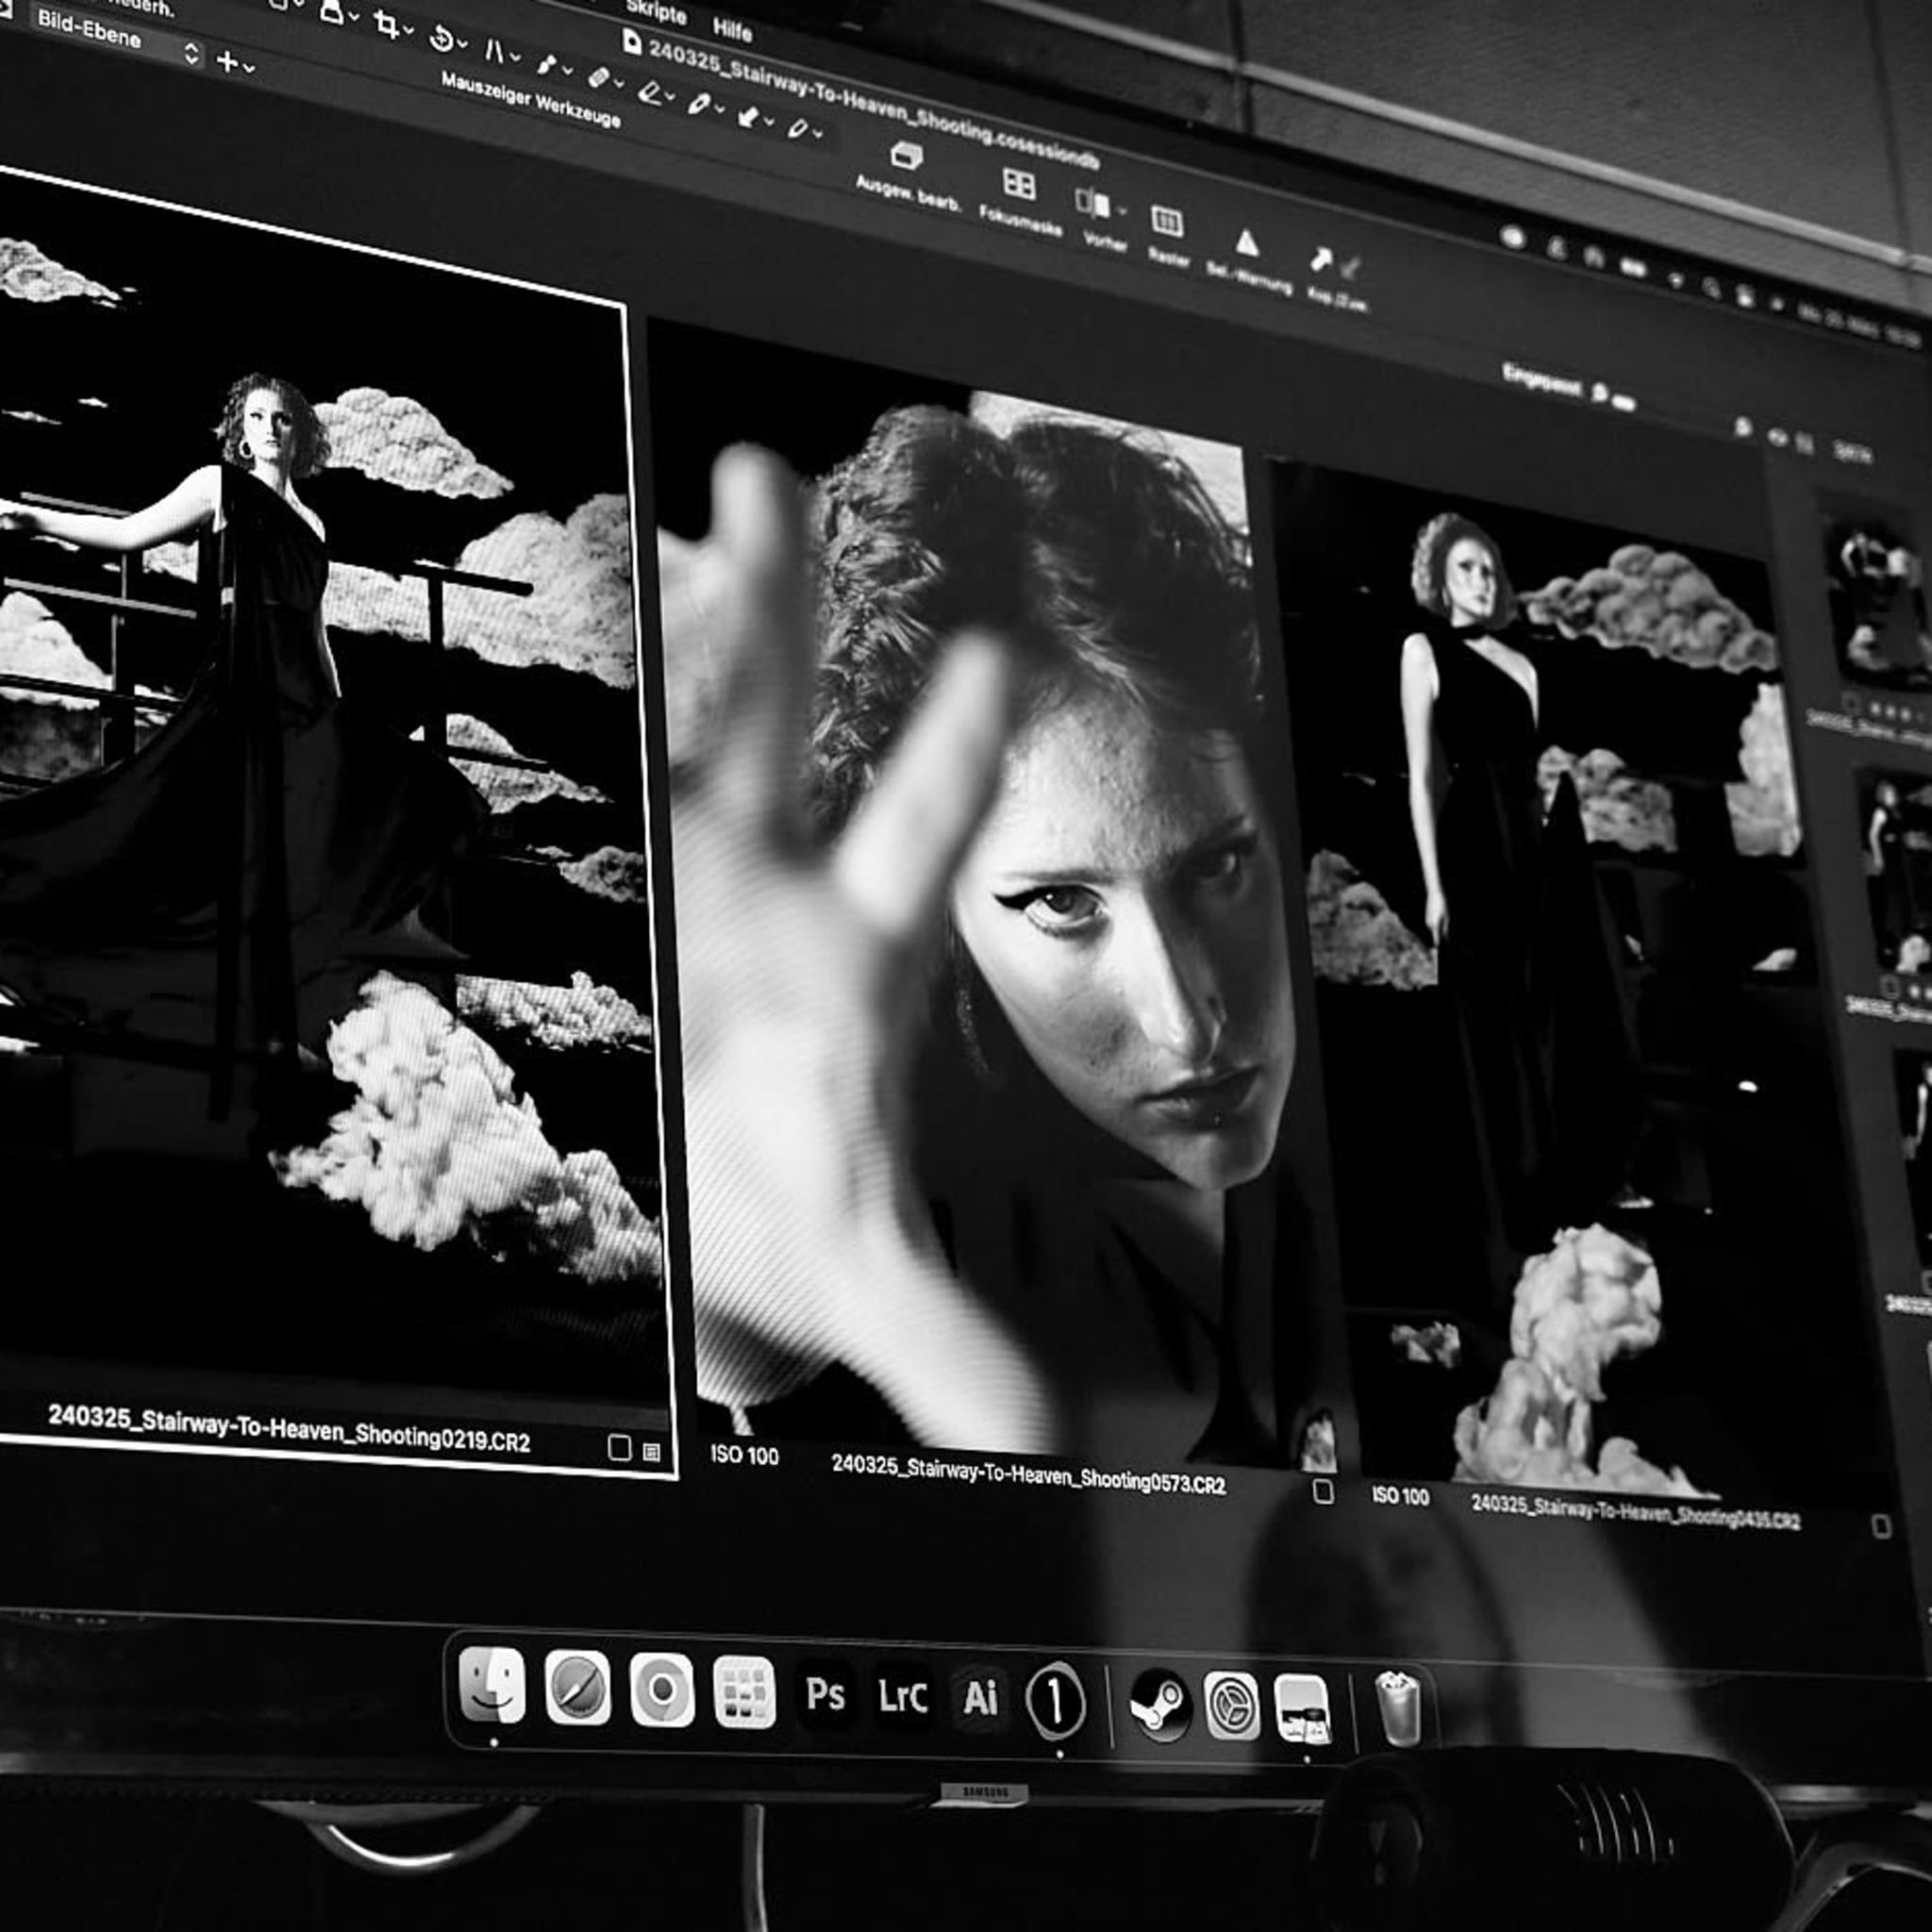Image resolution: width=1932 pixels, height=1932 pixels.
Task: Toggle the checkbox for Shooting0435.CR2
Action: tap(1881, 1526)
